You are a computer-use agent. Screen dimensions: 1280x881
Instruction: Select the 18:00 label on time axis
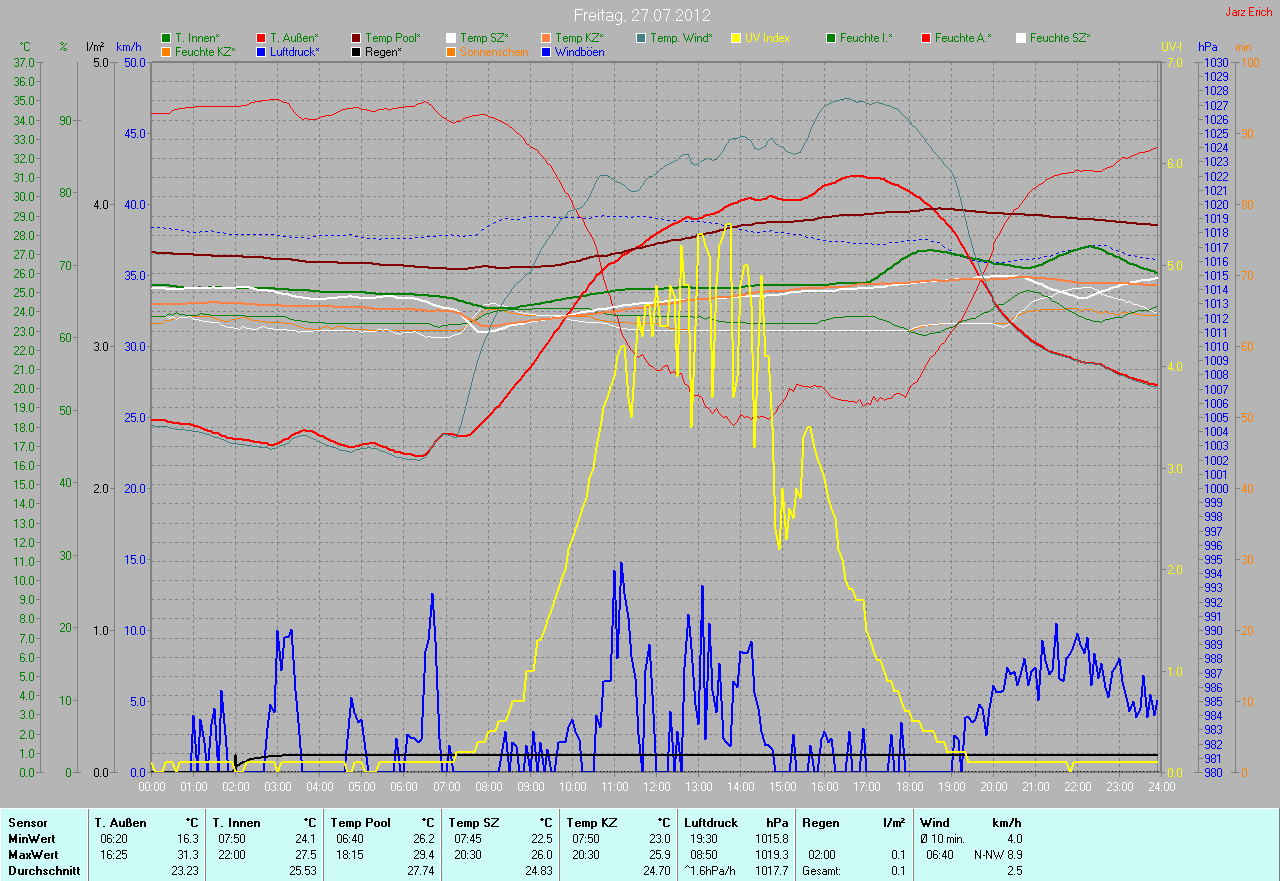[x=908, y=787]
